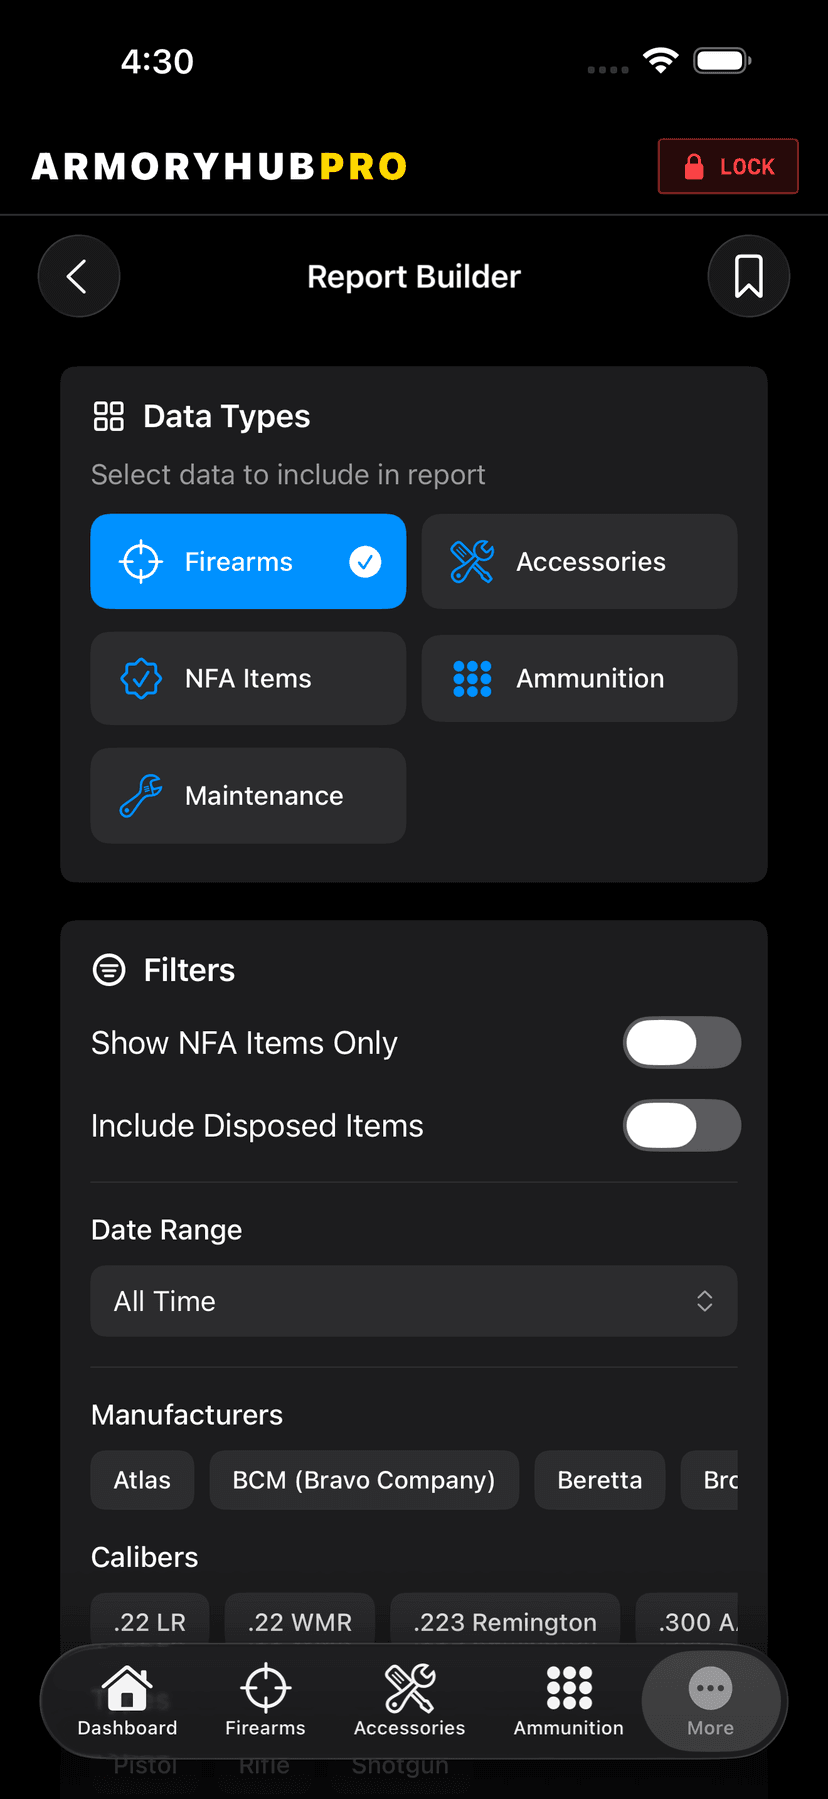Screen dimensions: 828x1799
Task: Open Ammunition grid icon in tab bar
Action: [x=569, y=1689]
